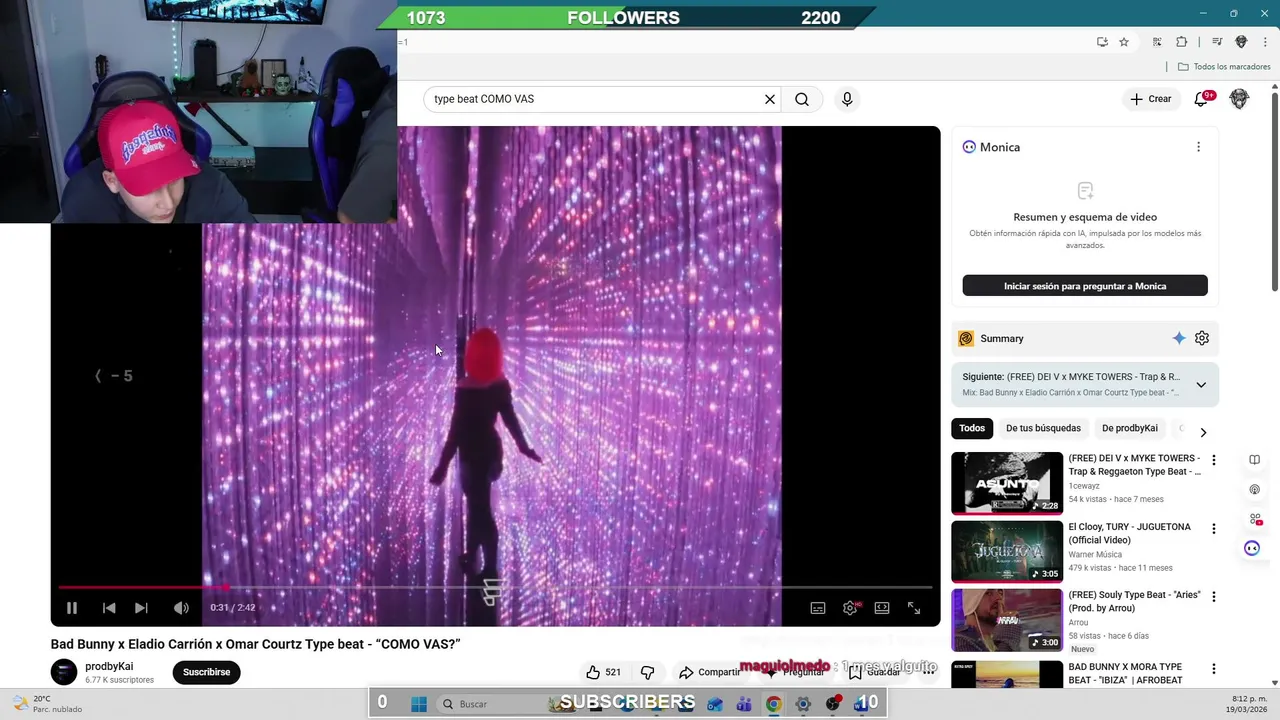Image resolution: width=1280 pixels, height=720 pixels.
Task: Show more filter chips with arrow
Action: tap(1203, 432)
